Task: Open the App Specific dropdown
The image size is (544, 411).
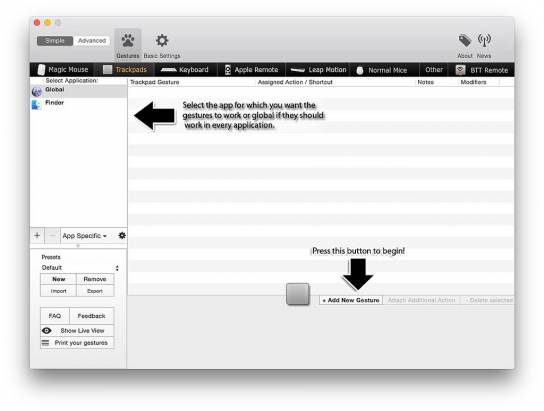Action: pyautogui.click(x=84, y=236)
